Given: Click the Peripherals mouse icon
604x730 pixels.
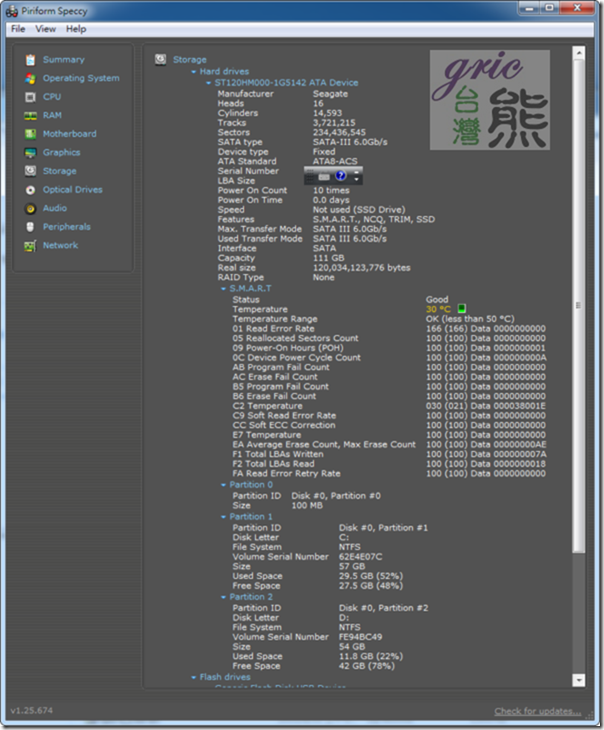Looking at the screenshot, I should click(30, 227).
